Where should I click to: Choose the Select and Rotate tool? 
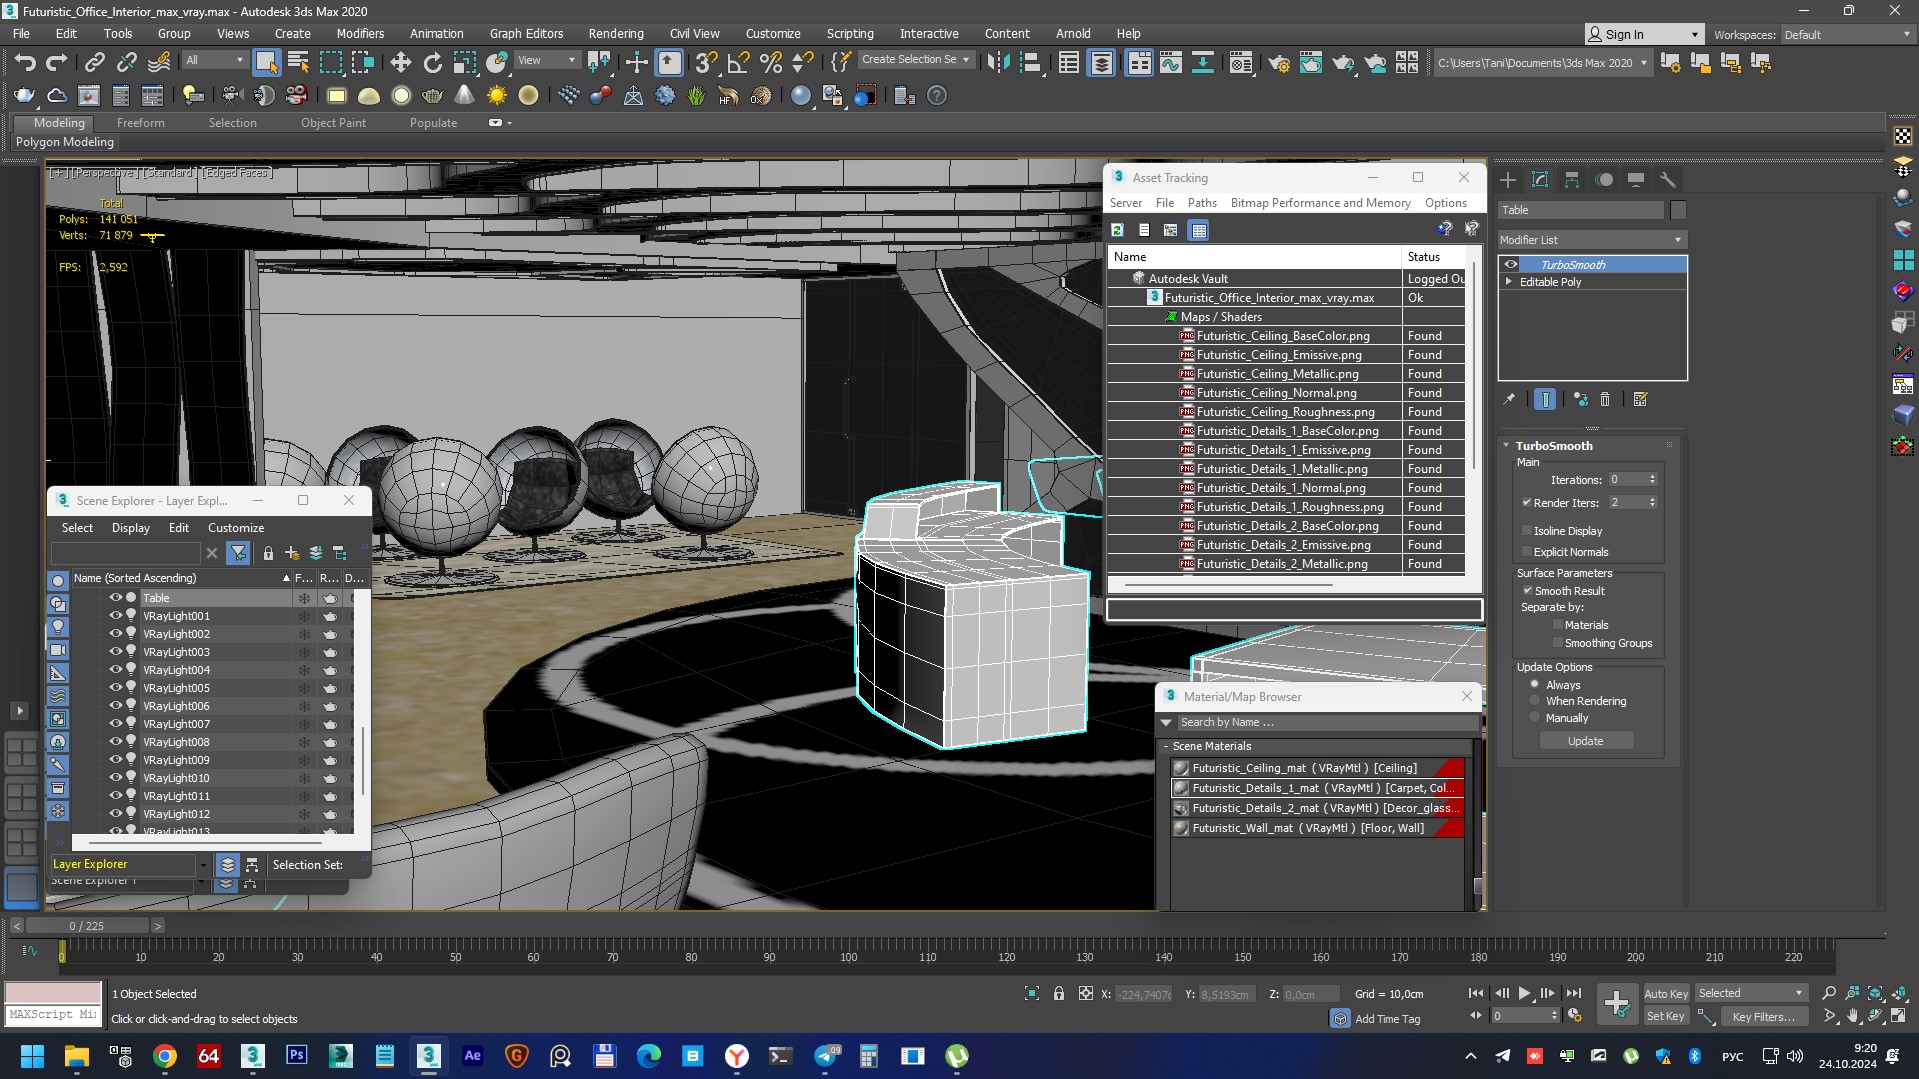[x=432, y=63]
